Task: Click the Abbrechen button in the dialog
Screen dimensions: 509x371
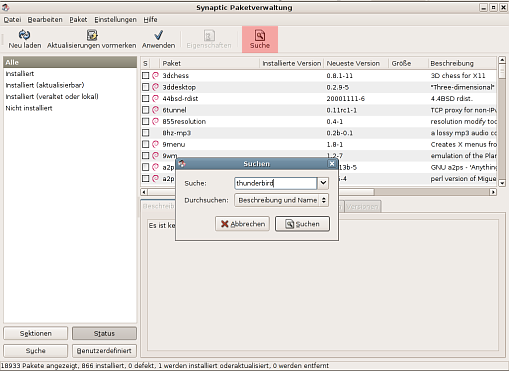Action: click(242, 224)
